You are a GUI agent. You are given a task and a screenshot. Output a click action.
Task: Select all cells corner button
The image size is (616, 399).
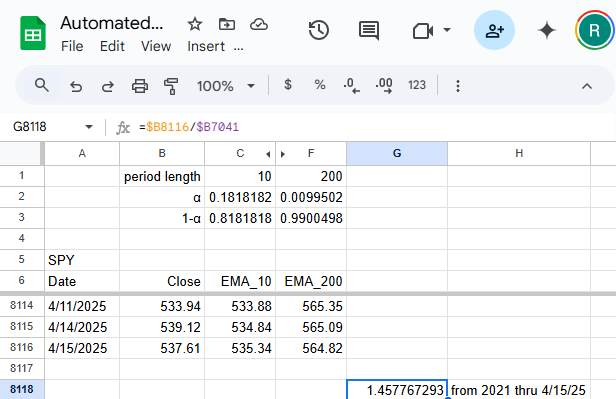[x=22, y=153]
